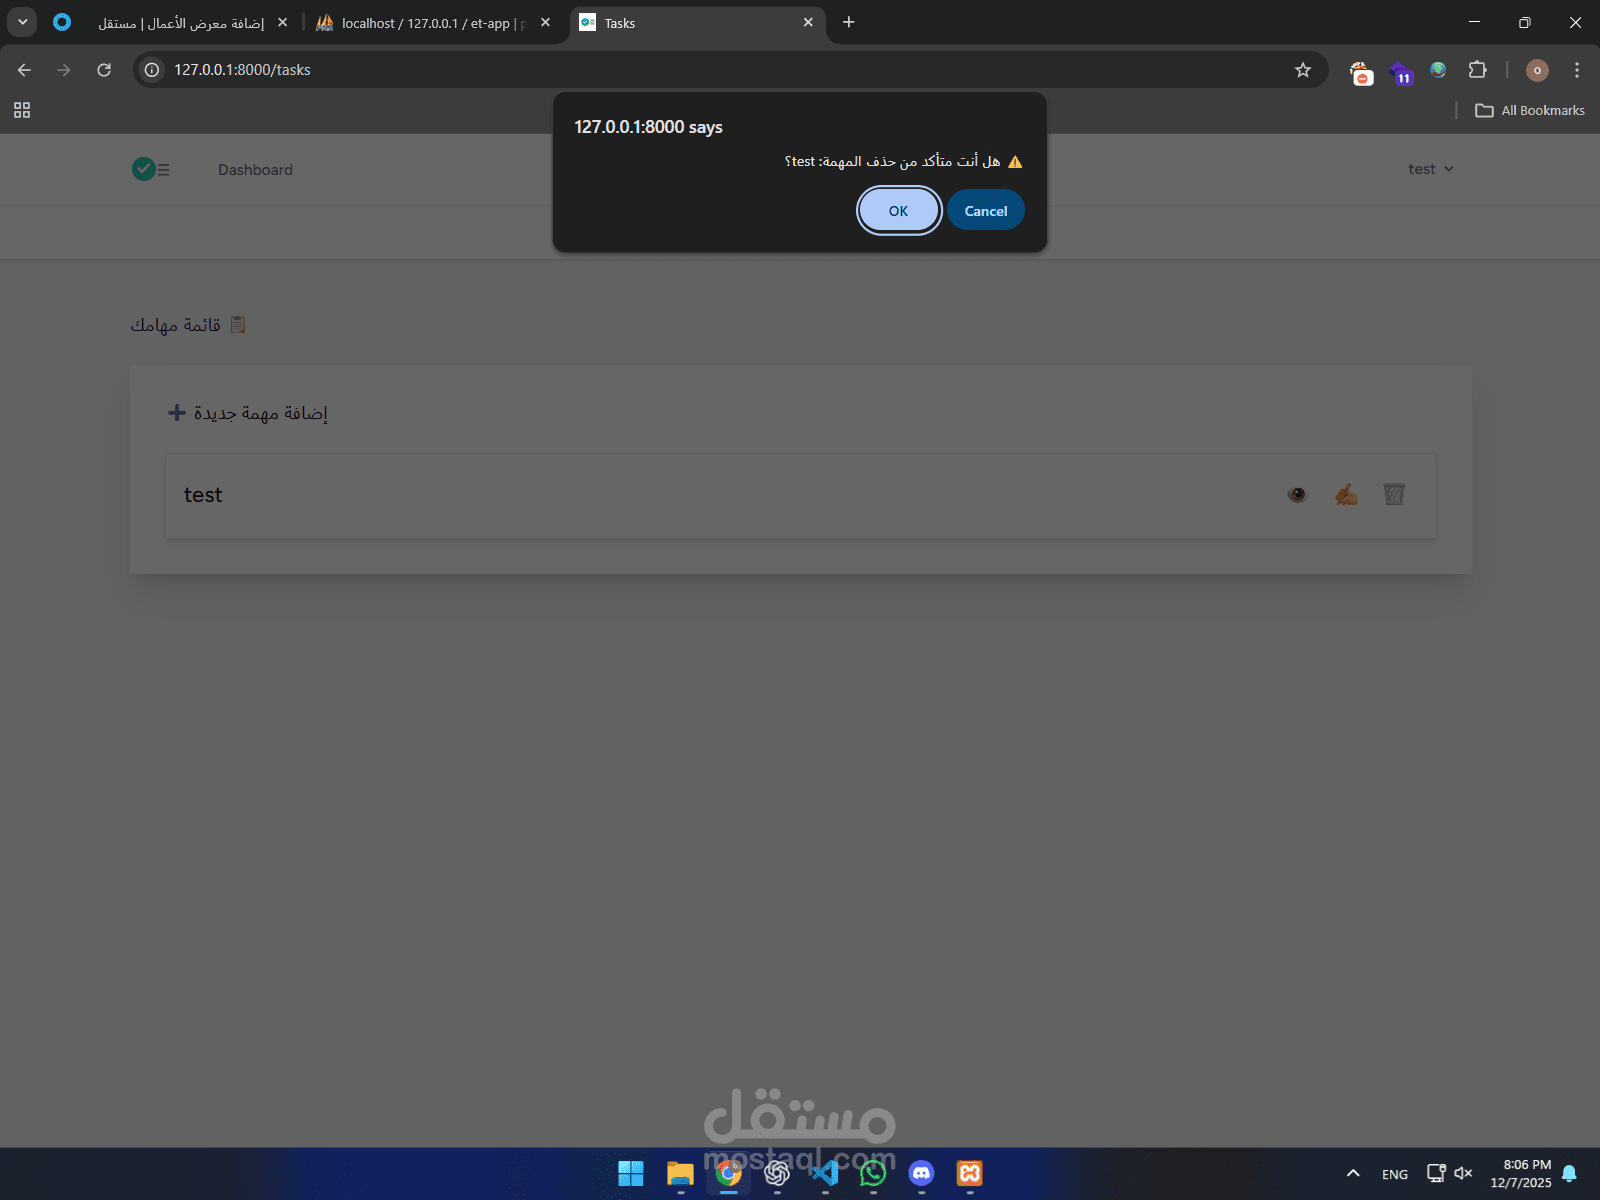This screenshot has height=1200, width=1600.
Task: Launch File Explorer from taskbar
Action: [x=680, y=1173]
